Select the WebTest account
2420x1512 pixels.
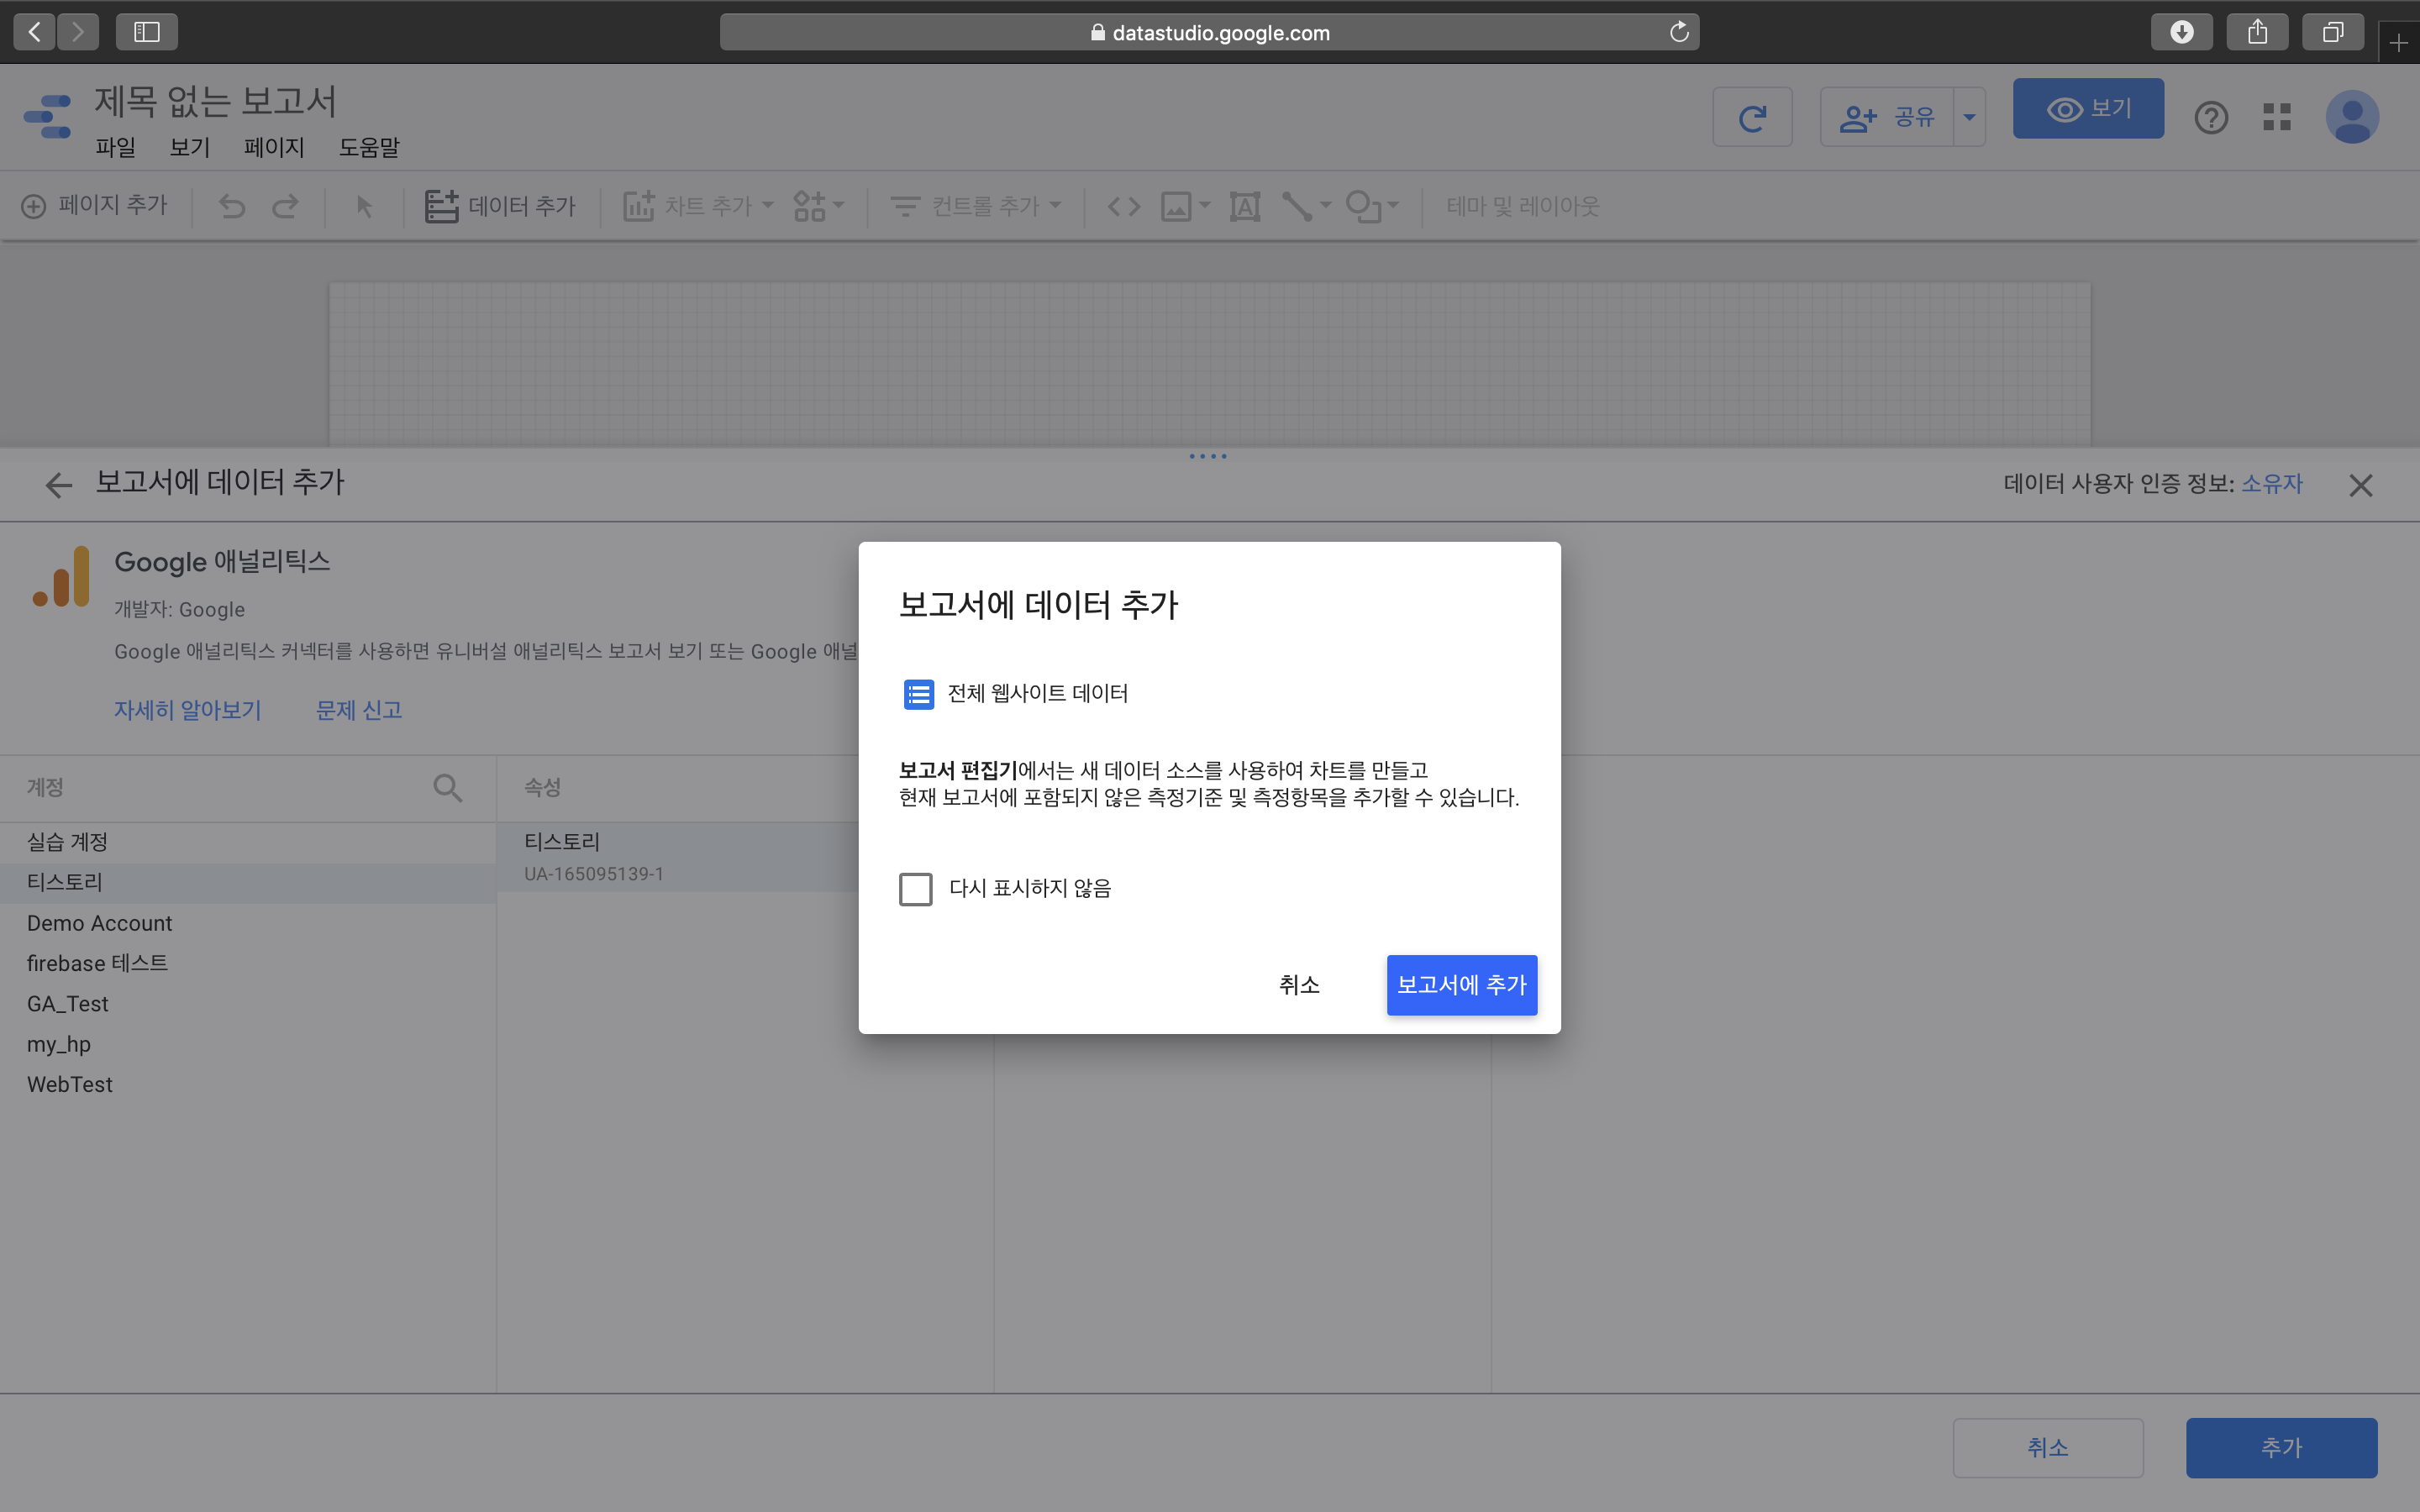pos(248,1084)
